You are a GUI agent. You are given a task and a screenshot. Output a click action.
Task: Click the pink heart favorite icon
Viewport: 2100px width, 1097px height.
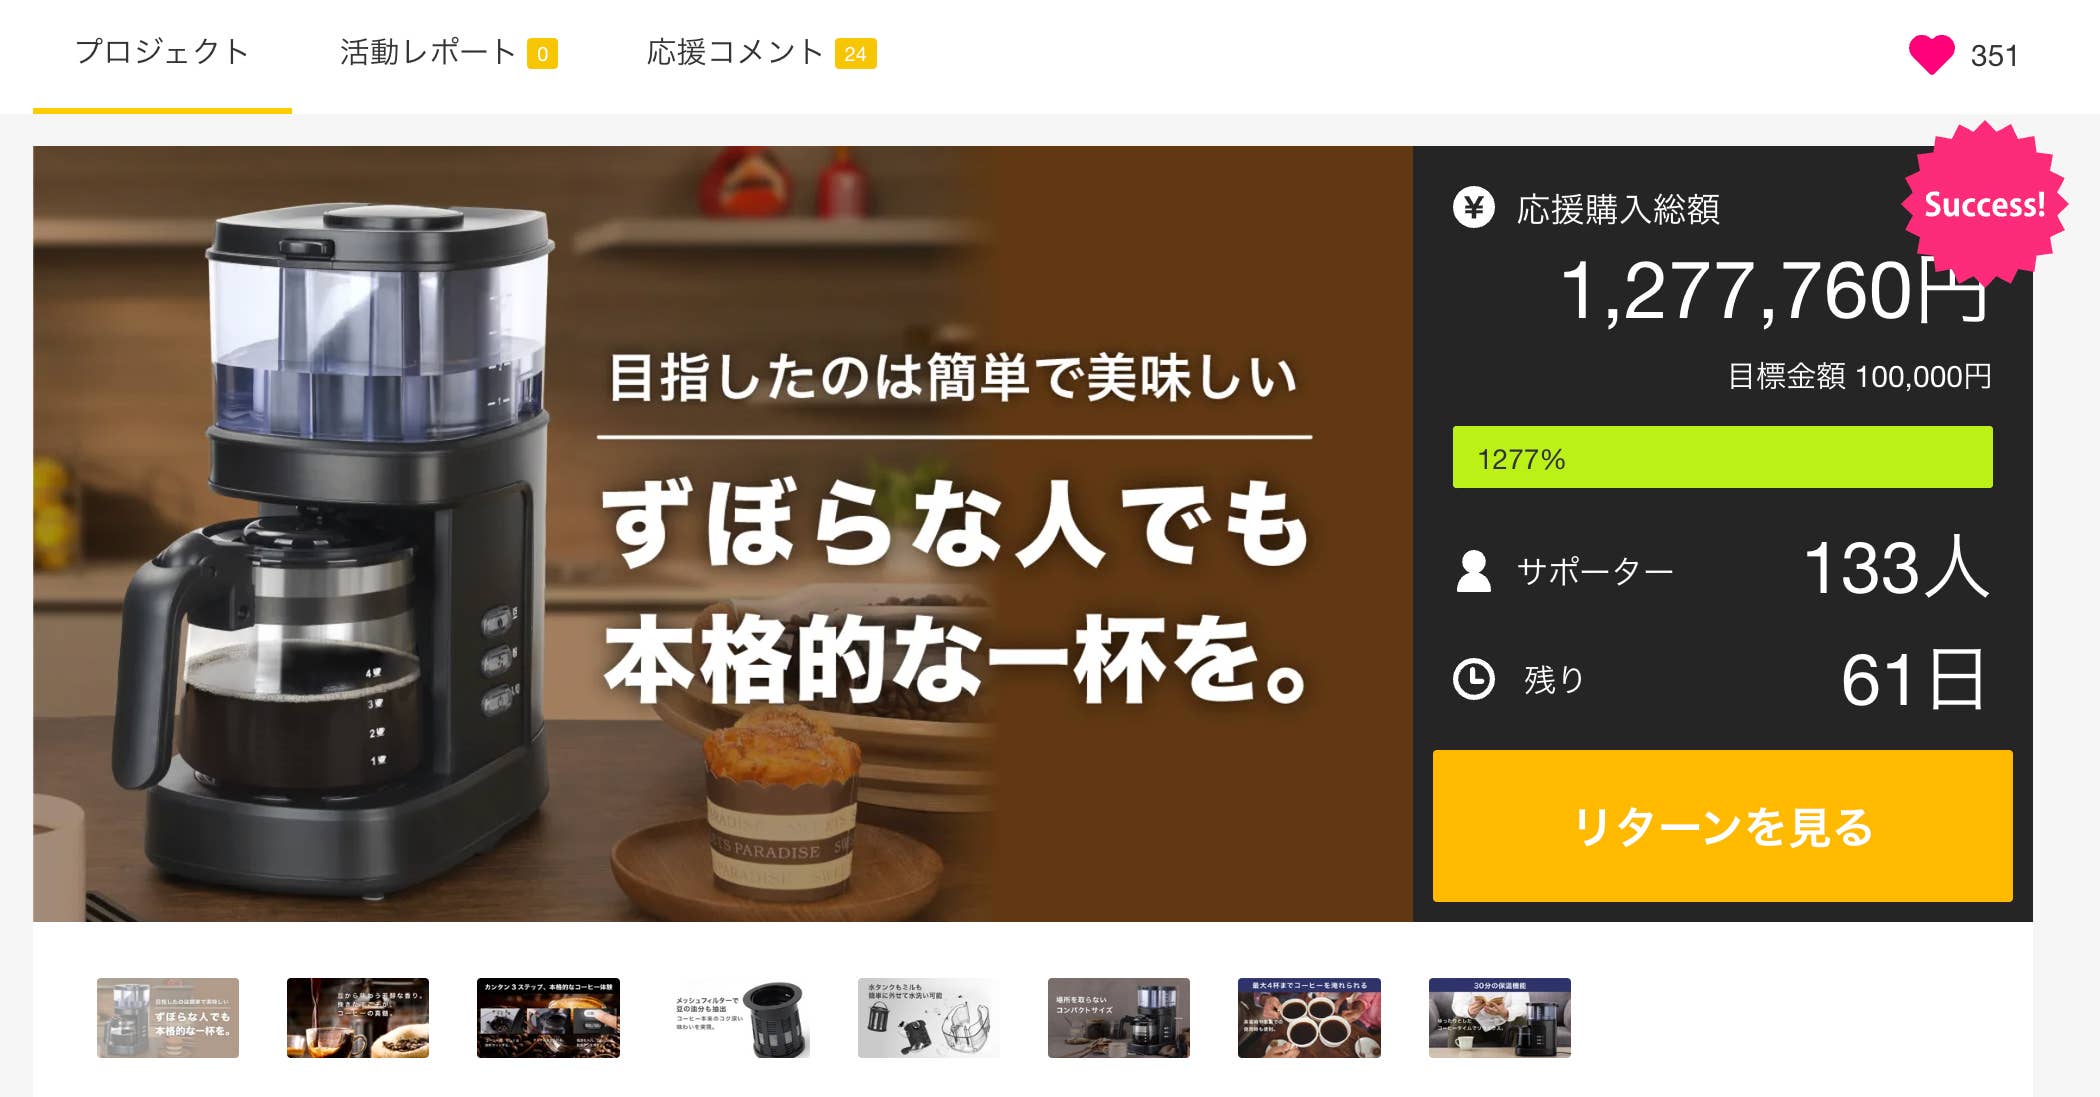(x=1931, y=54)
